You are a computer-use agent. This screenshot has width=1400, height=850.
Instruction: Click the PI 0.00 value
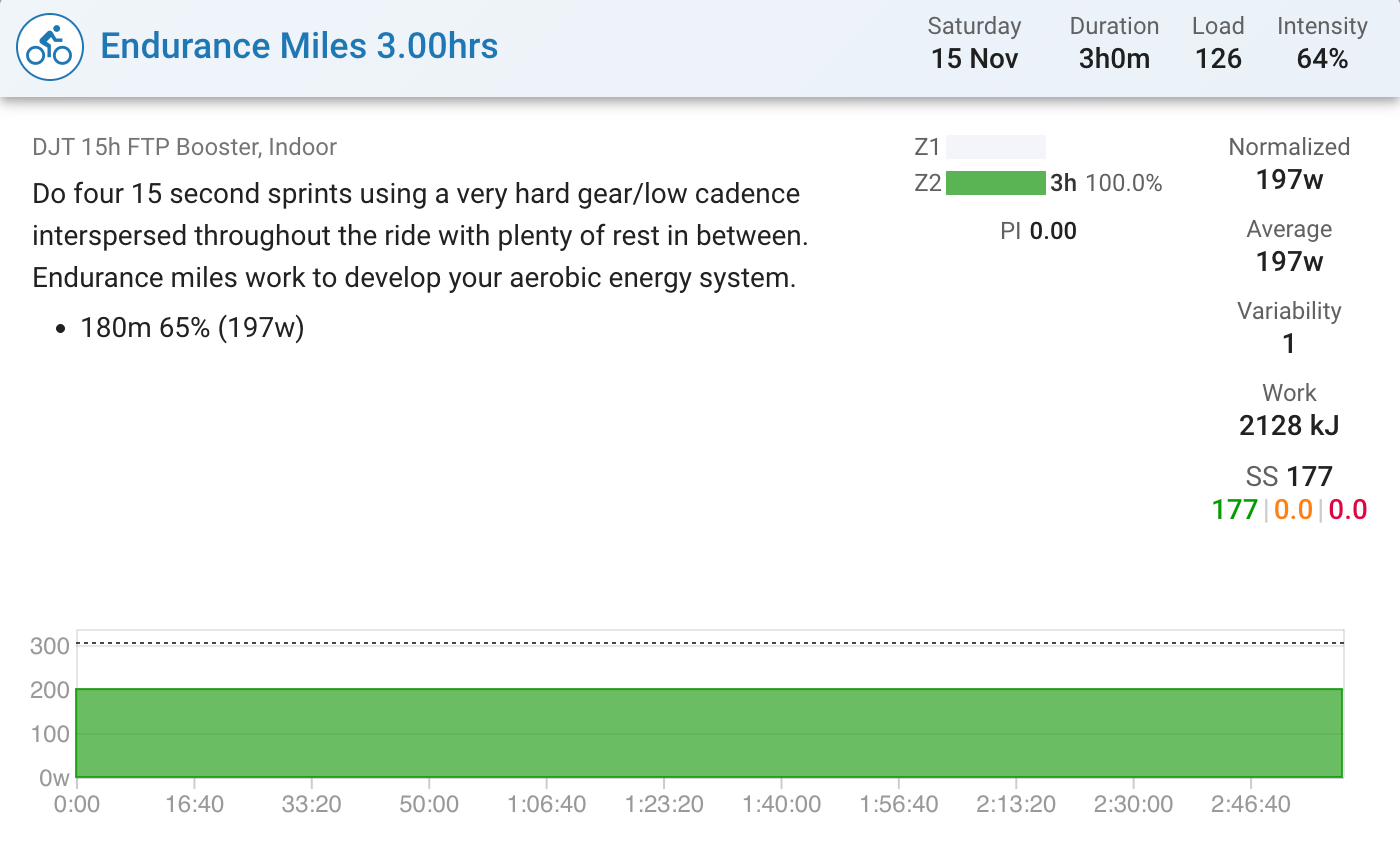pyautogui.click(x=1038, y=232)
